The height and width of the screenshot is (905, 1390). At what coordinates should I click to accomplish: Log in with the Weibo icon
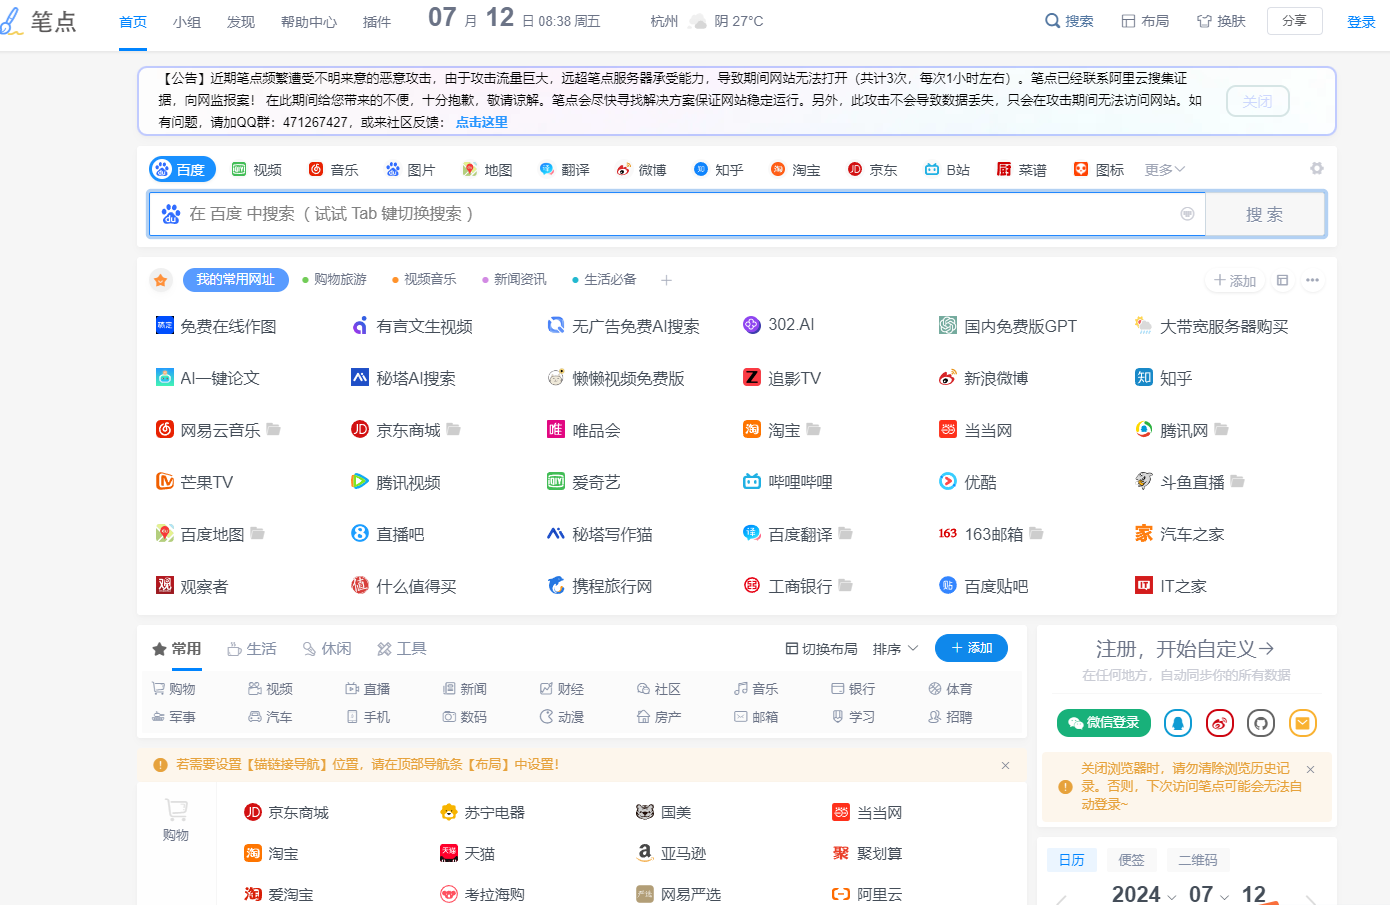point(1219,723)
